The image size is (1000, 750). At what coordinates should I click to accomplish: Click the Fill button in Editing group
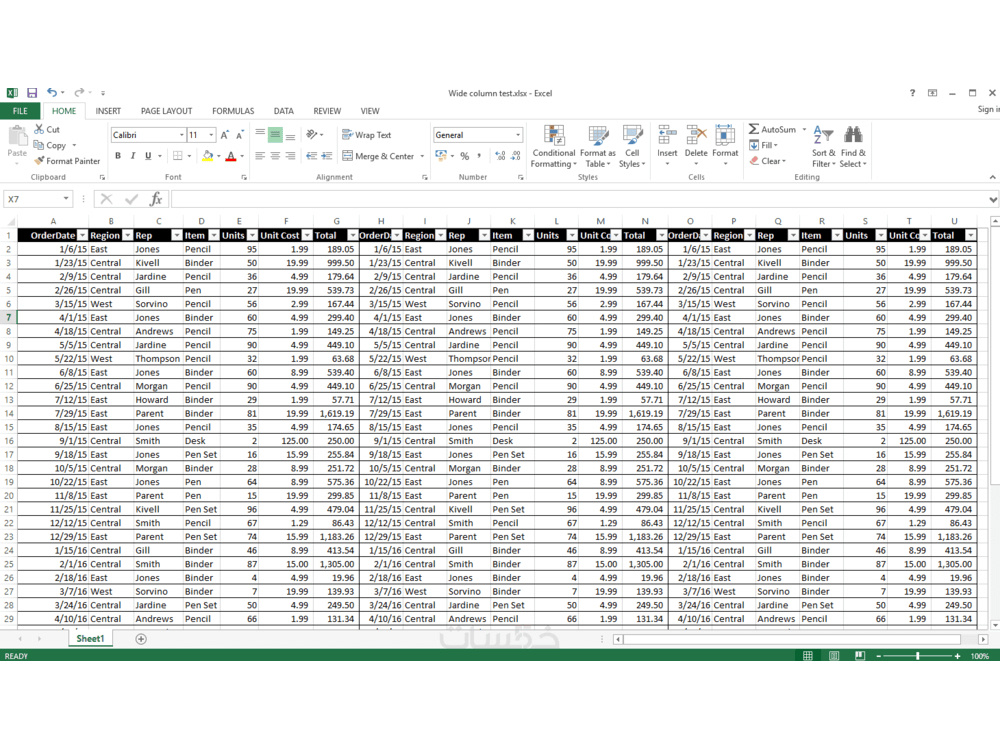(763, 145)
